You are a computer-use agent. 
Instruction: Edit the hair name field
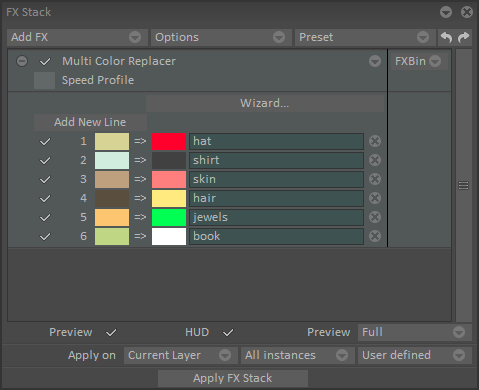pos(276,198)
